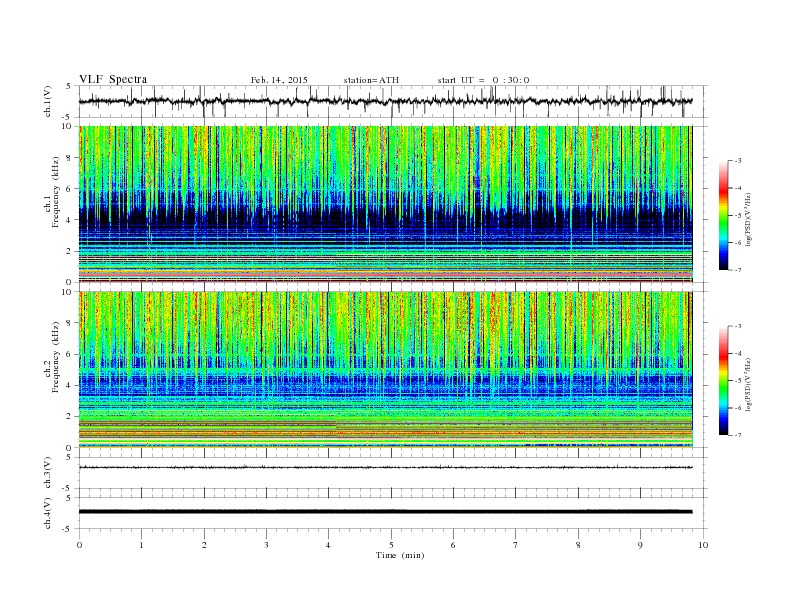Click the ch.1 voltage waveform trace

pos(385,101)
